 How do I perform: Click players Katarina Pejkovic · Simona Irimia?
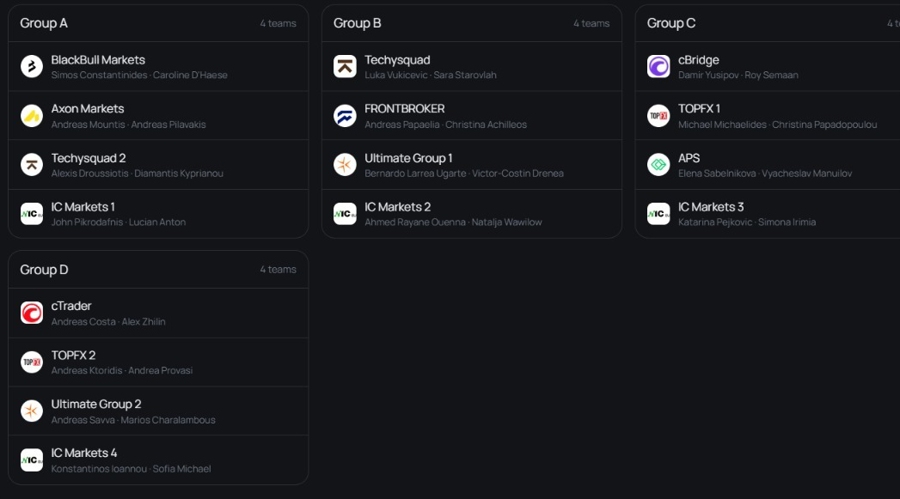tap(747, 222)
